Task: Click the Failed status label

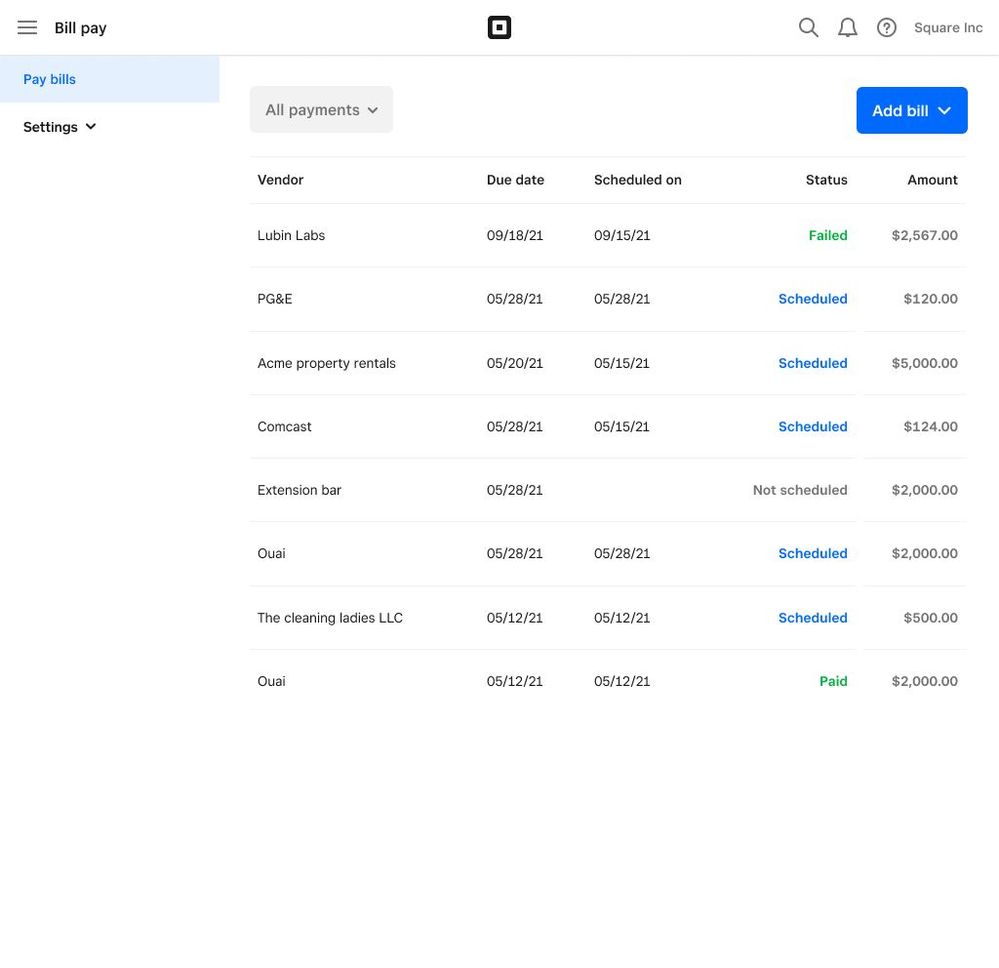Action: pos(827,236)
